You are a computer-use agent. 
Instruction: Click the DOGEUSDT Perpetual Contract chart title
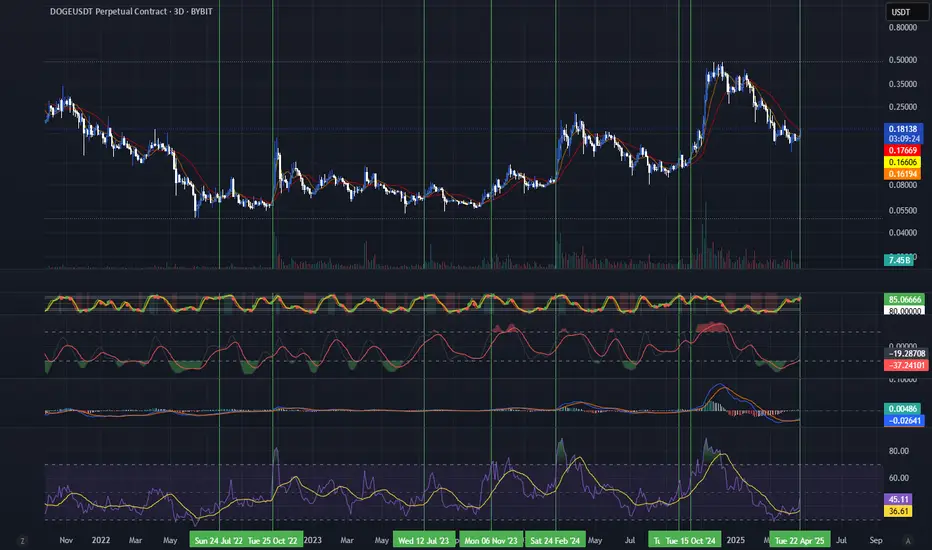(x=131, y=11)
